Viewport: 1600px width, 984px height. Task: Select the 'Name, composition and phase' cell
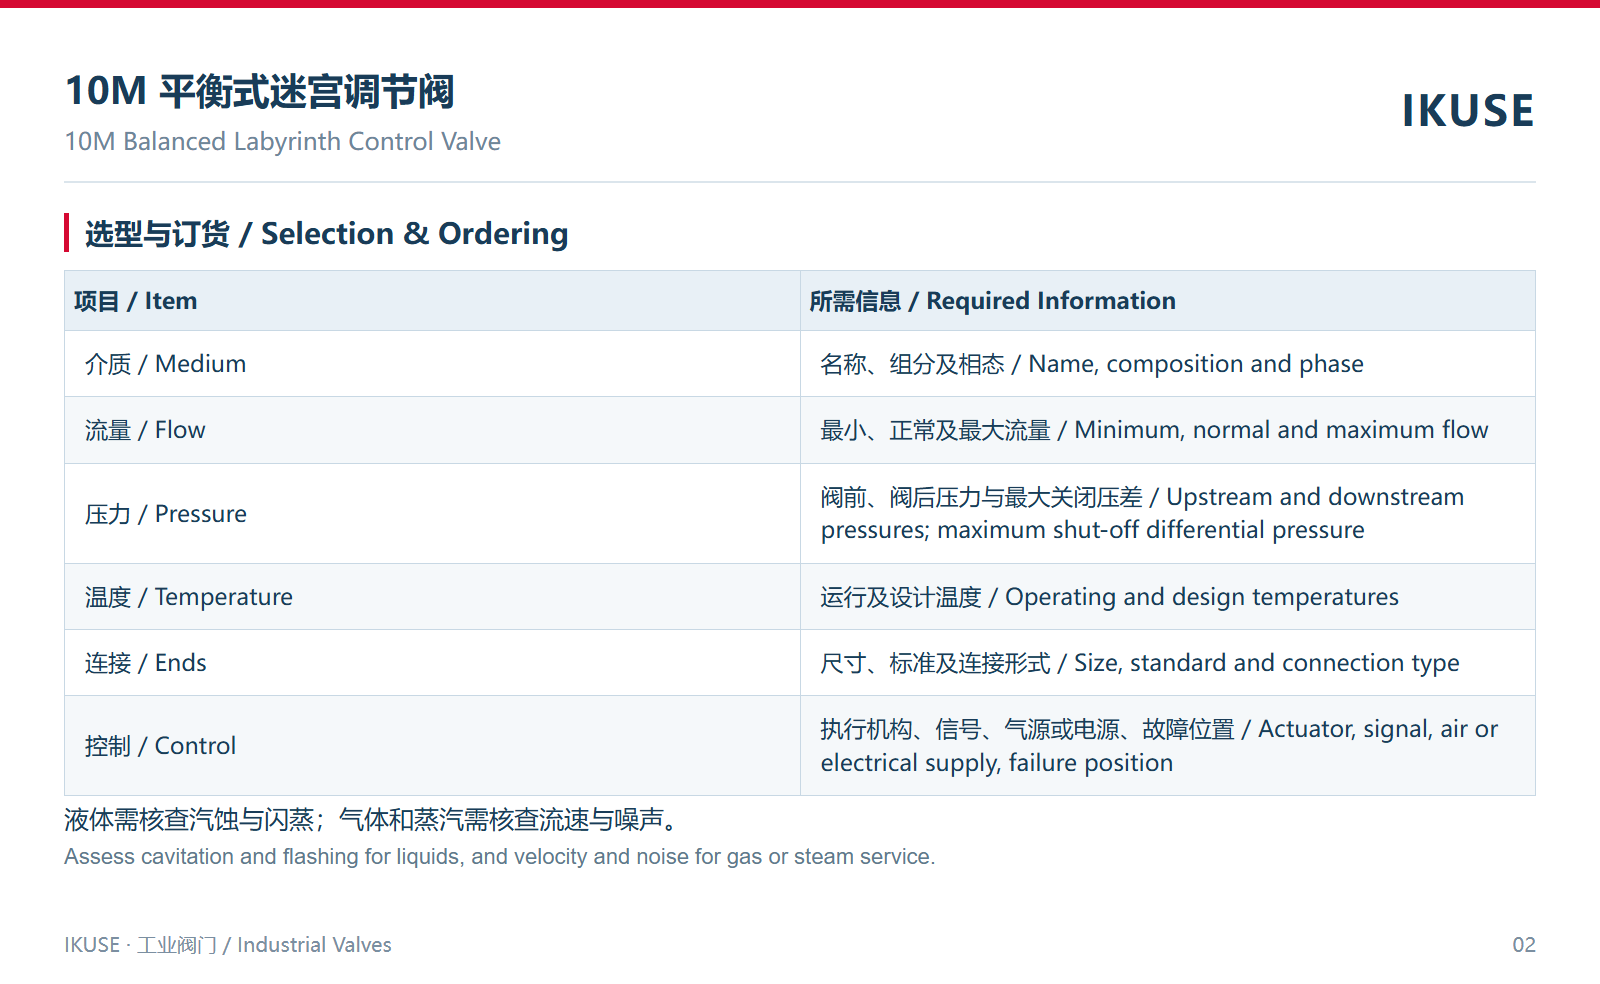[1168, 364]
